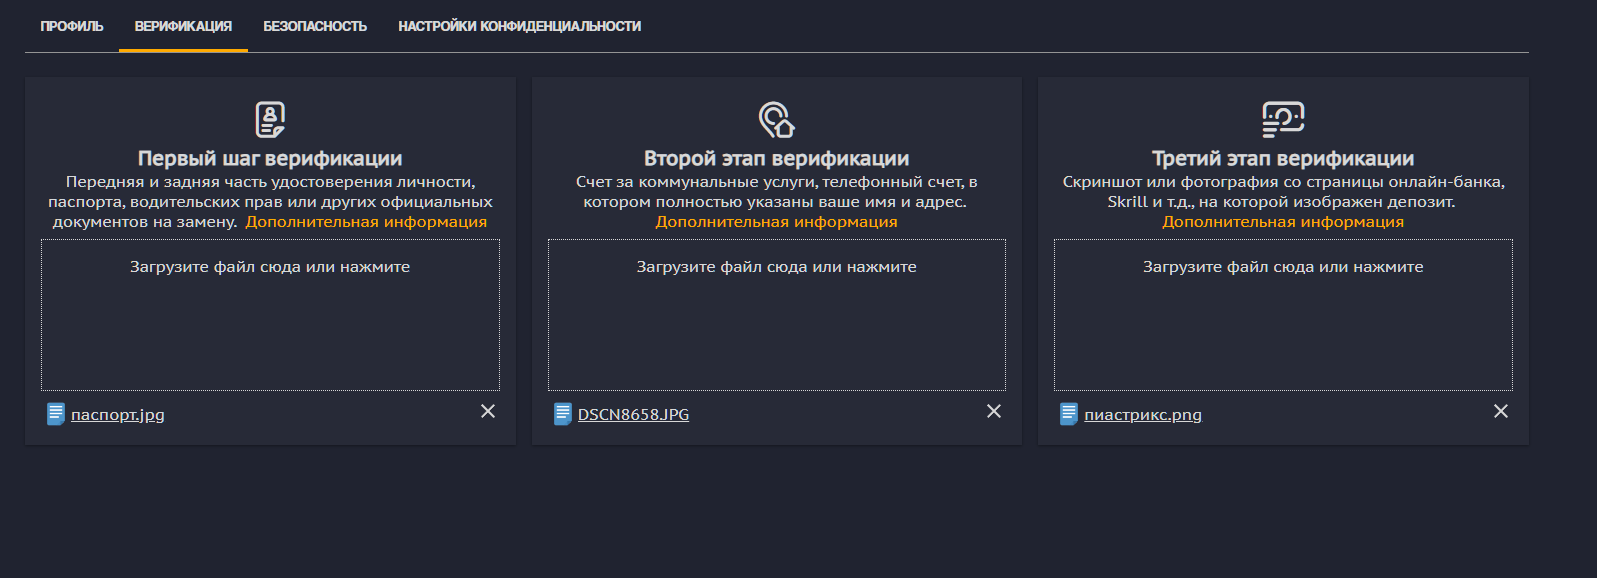Click the first step file upload dropzone

pyautogui.click(x=270, y=315)
